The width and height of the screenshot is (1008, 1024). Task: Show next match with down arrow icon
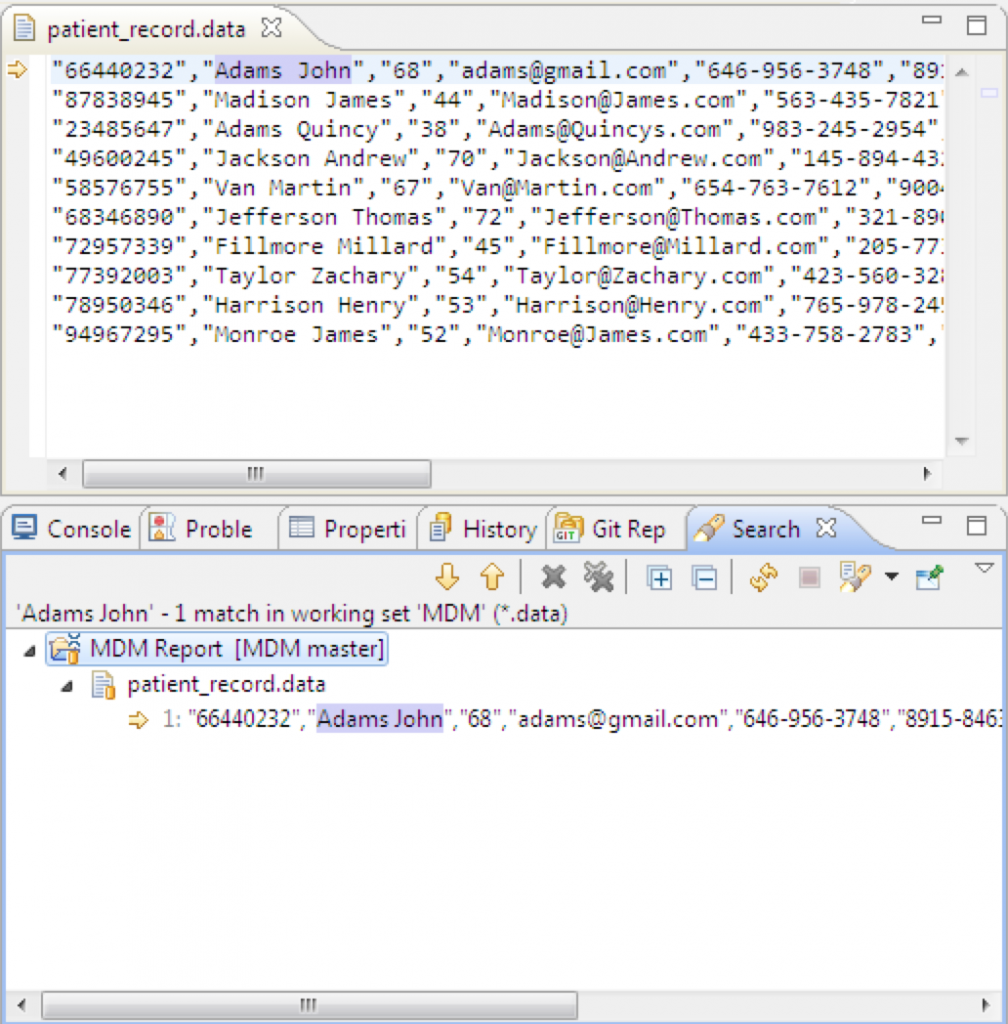tap(447, 577)
